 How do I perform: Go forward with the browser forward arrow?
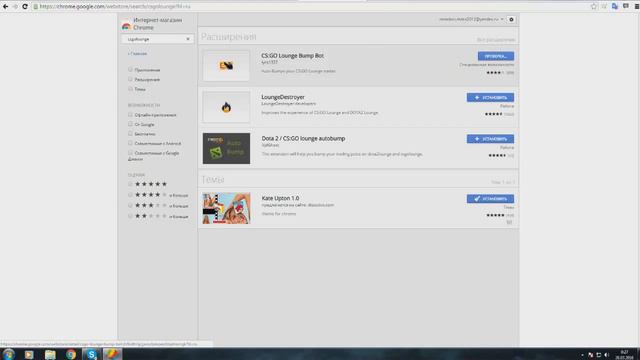pos(16,7)
